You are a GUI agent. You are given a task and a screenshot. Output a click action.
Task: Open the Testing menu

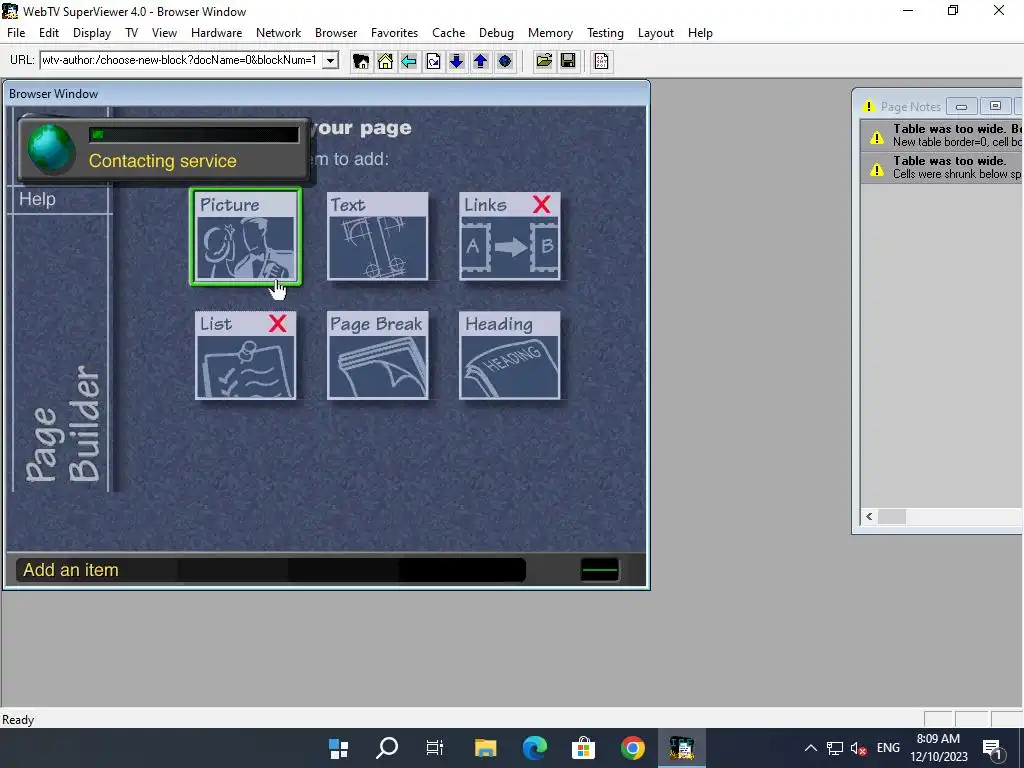click(x=605, y=33)
